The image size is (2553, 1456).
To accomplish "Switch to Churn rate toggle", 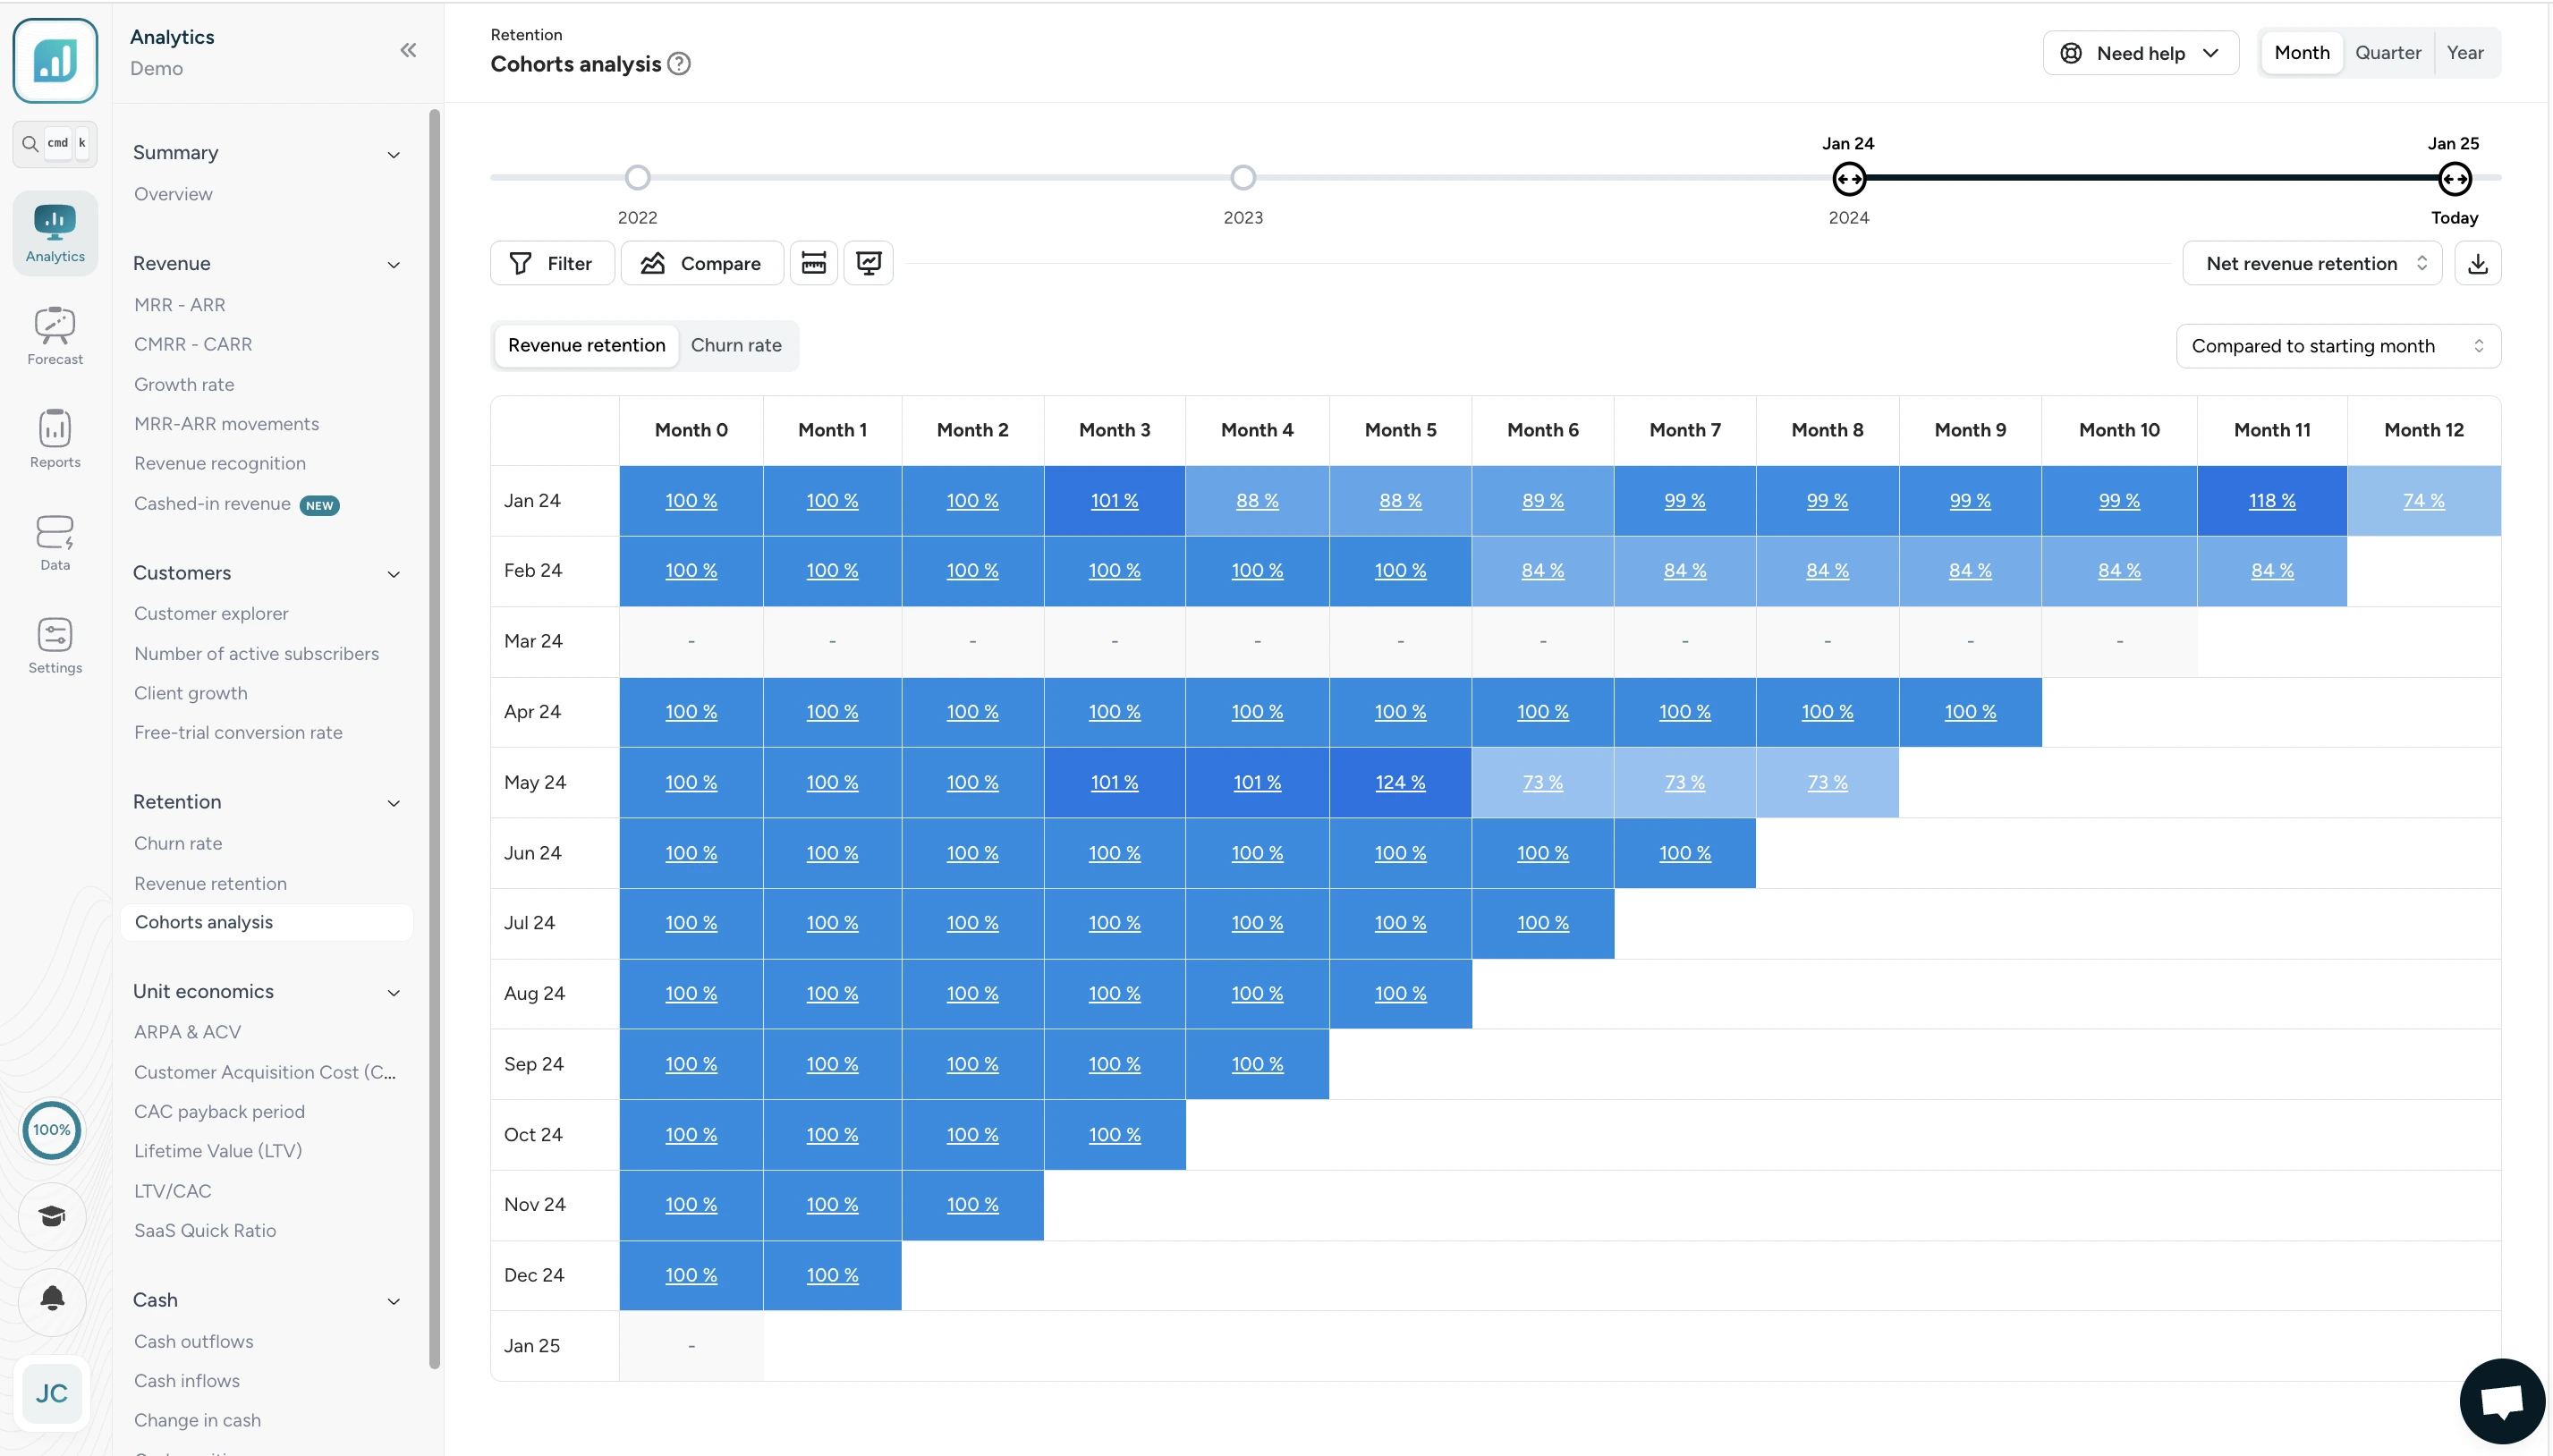I will [x=736, y=345].
